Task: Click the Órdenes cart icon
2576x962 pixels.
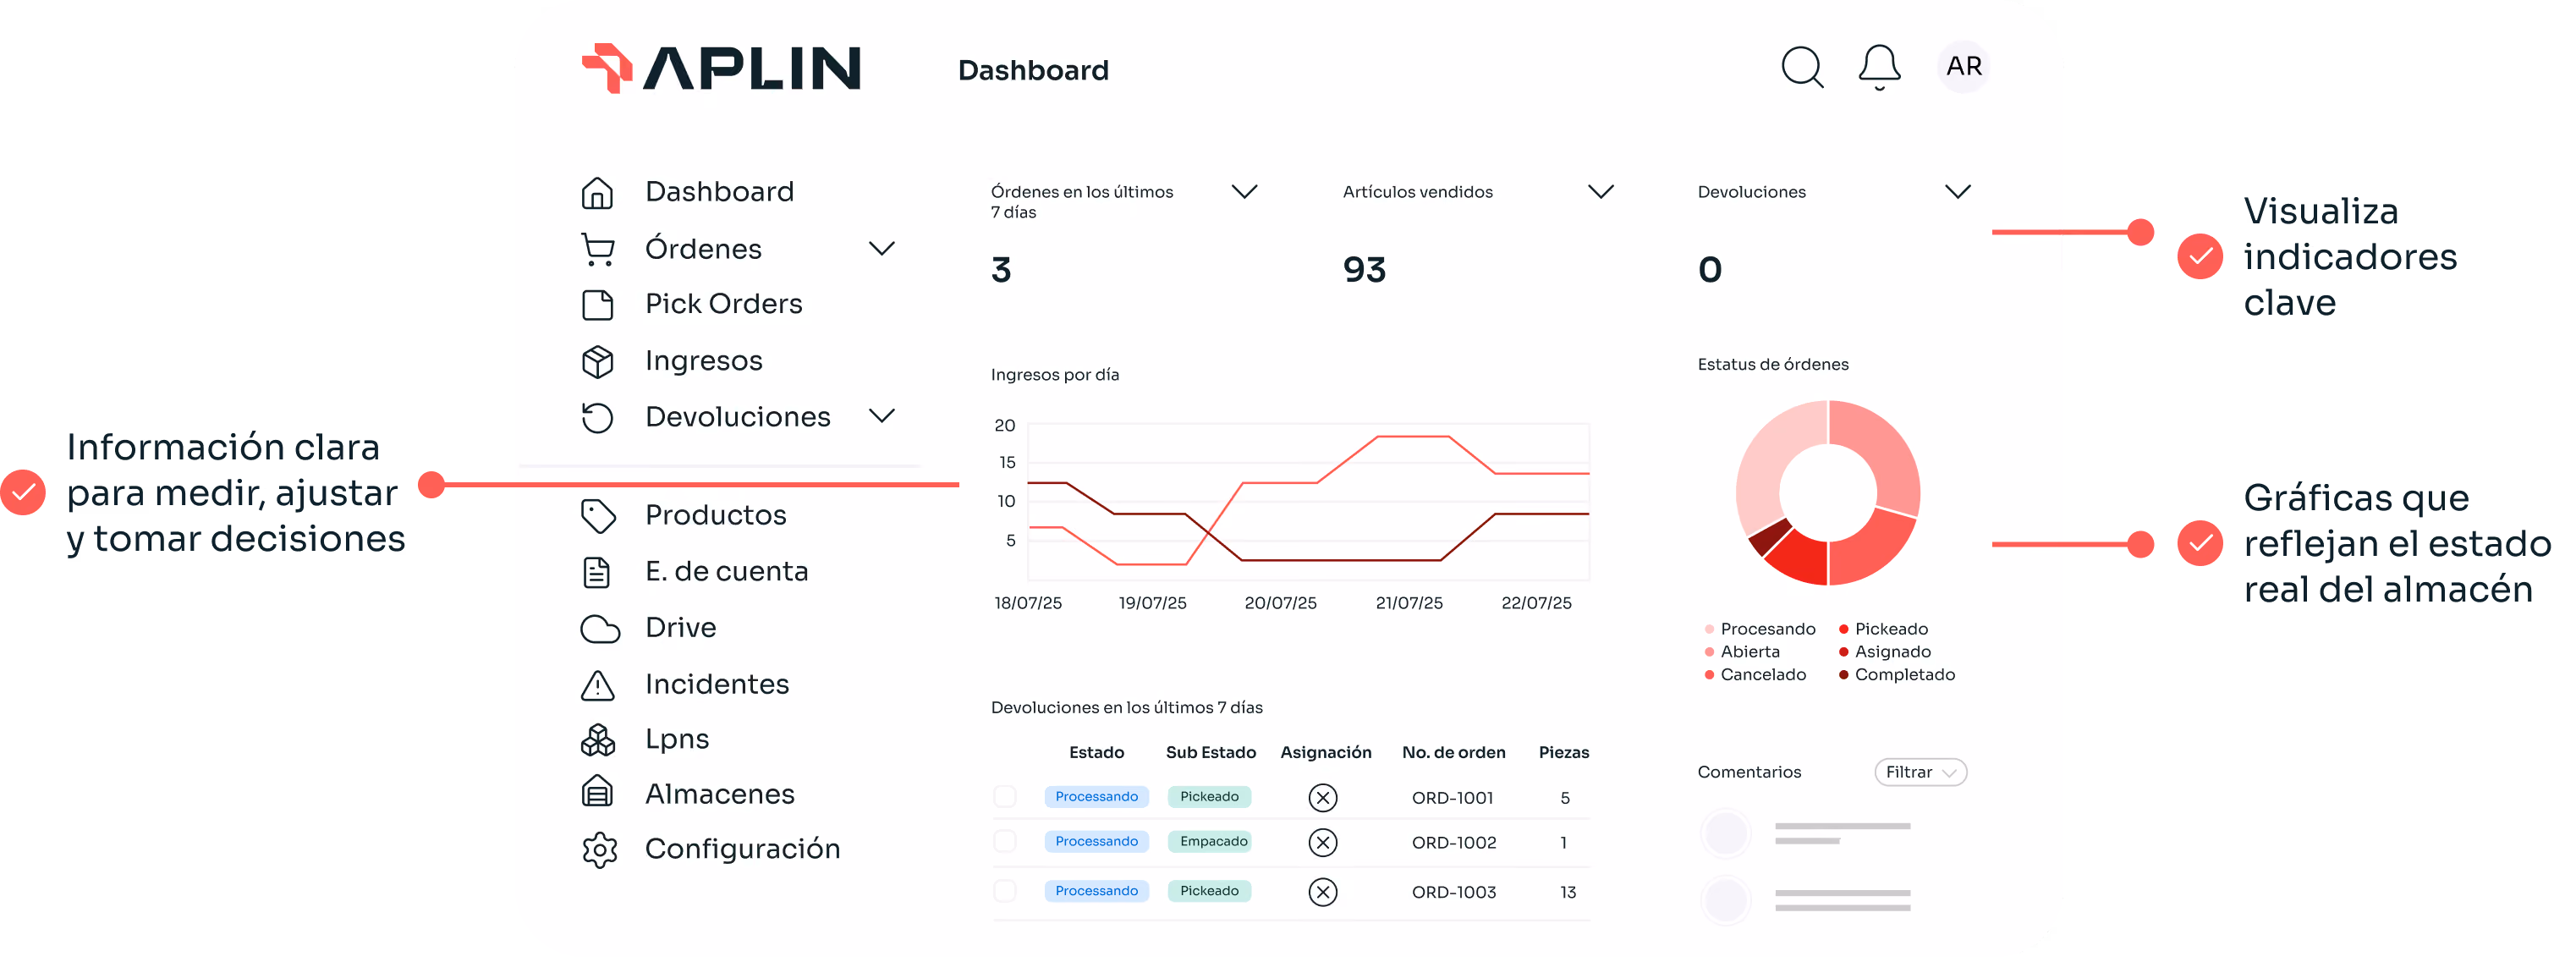Action: 597,249
